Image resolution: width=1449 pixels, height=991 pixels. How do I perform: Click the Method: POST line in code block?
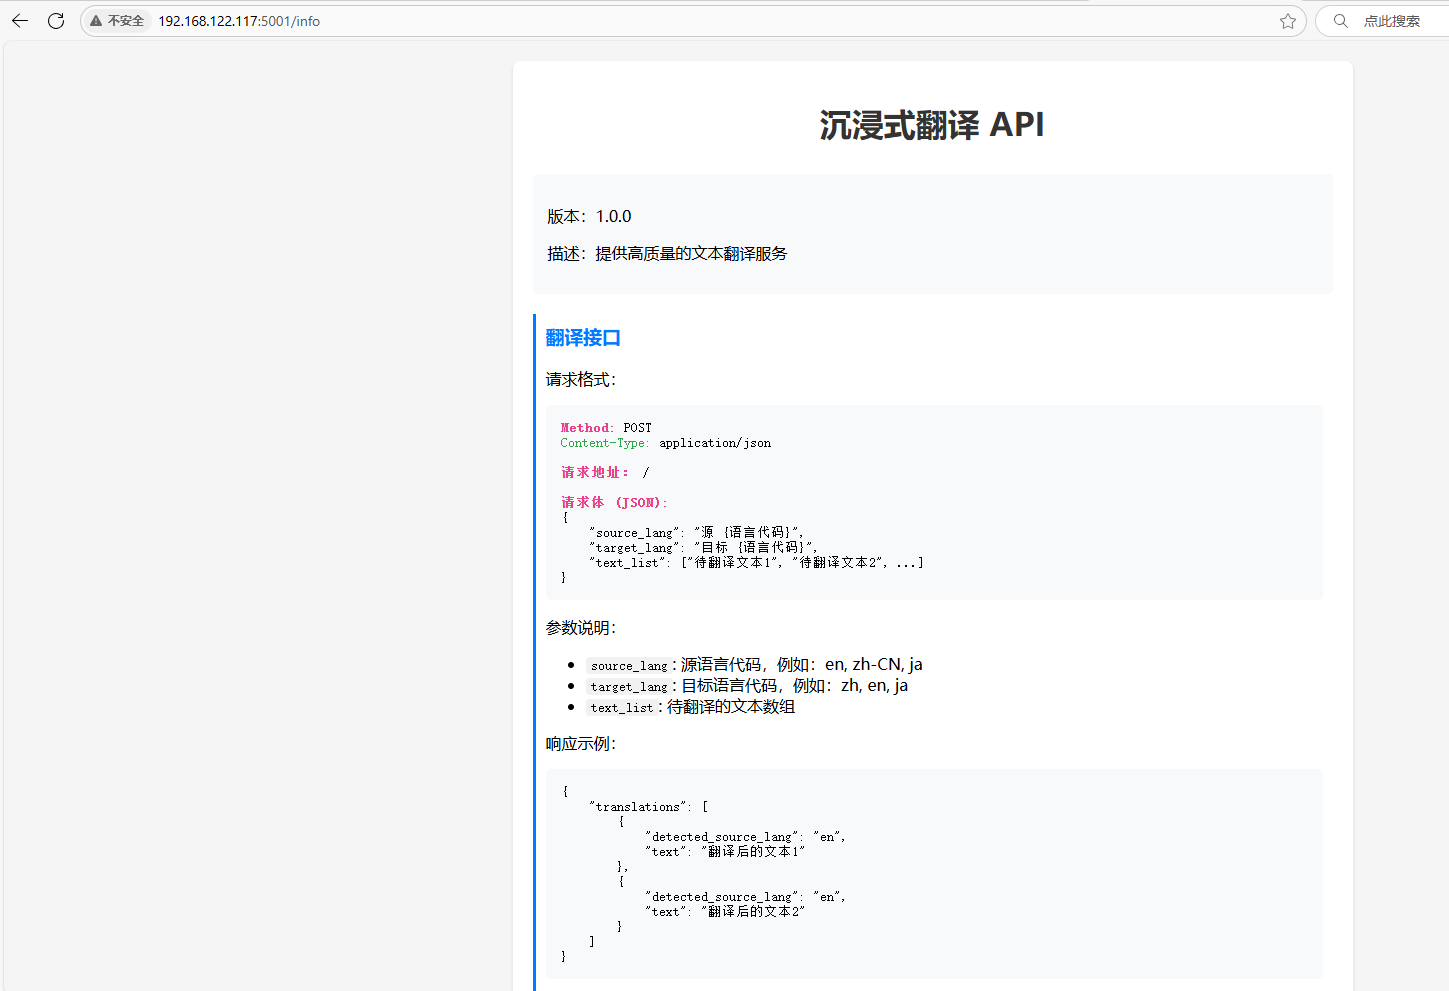606,428
